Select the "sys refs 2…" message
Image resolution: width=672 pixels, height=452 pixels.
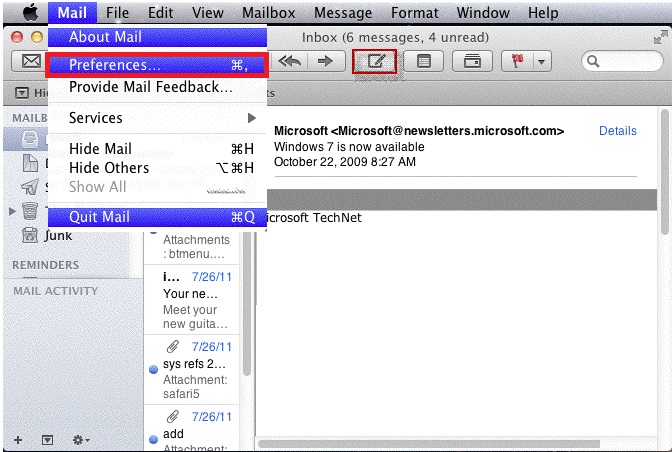click(191, 370)
